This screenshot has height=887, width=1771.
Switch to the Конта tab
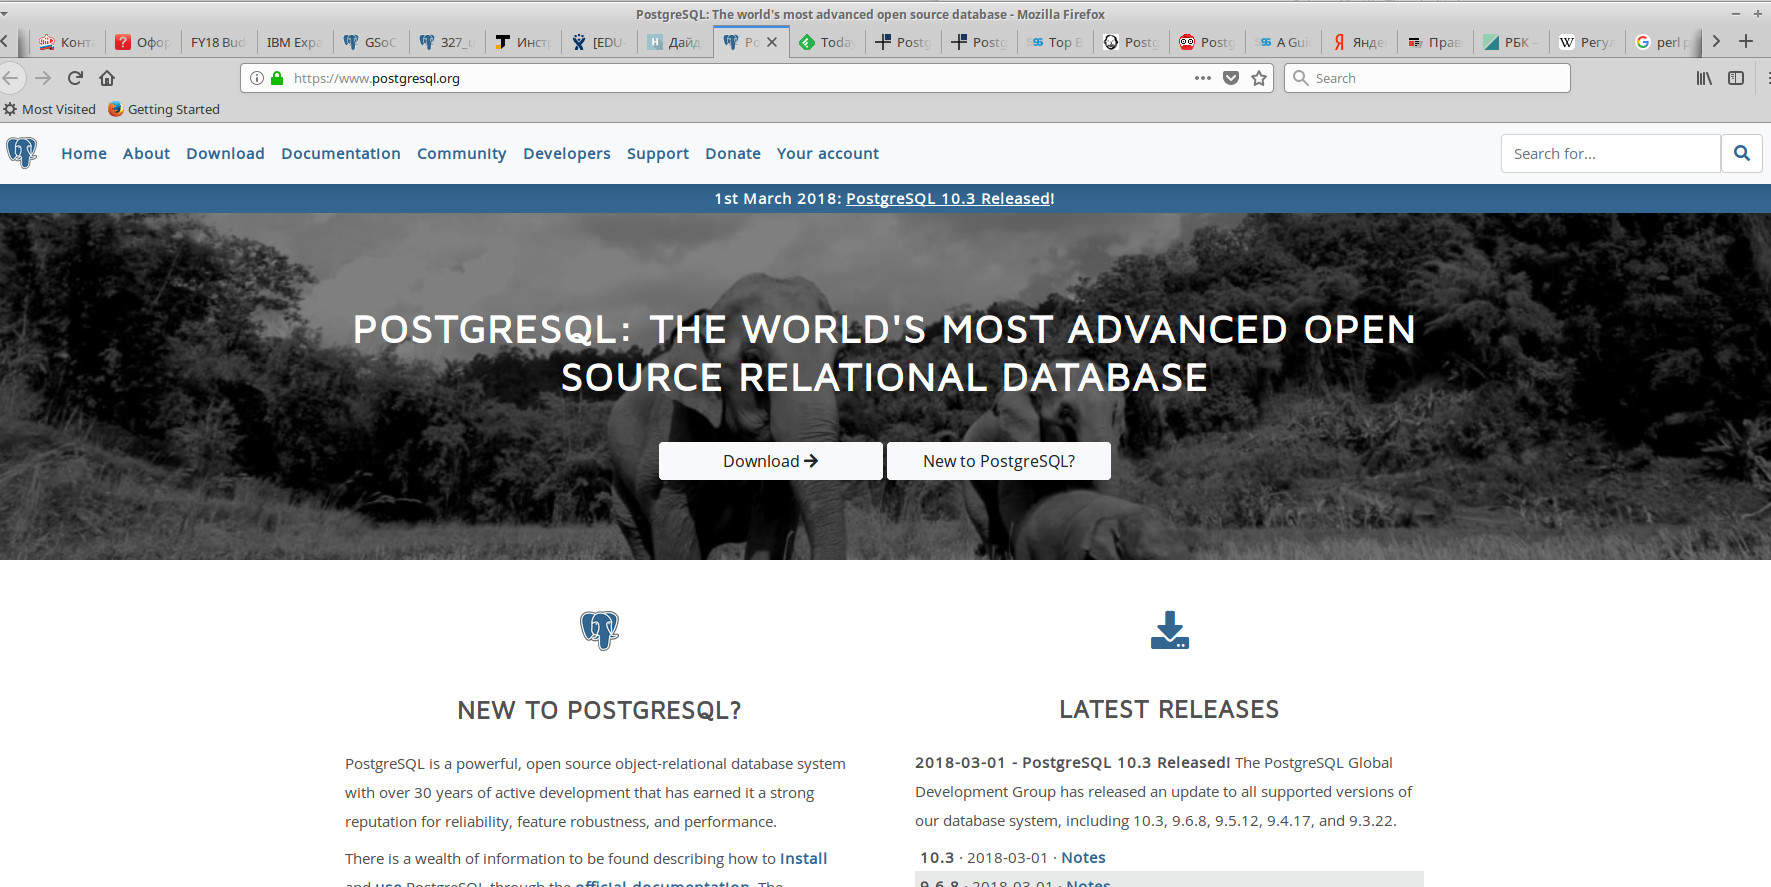[x=67, y=42]
